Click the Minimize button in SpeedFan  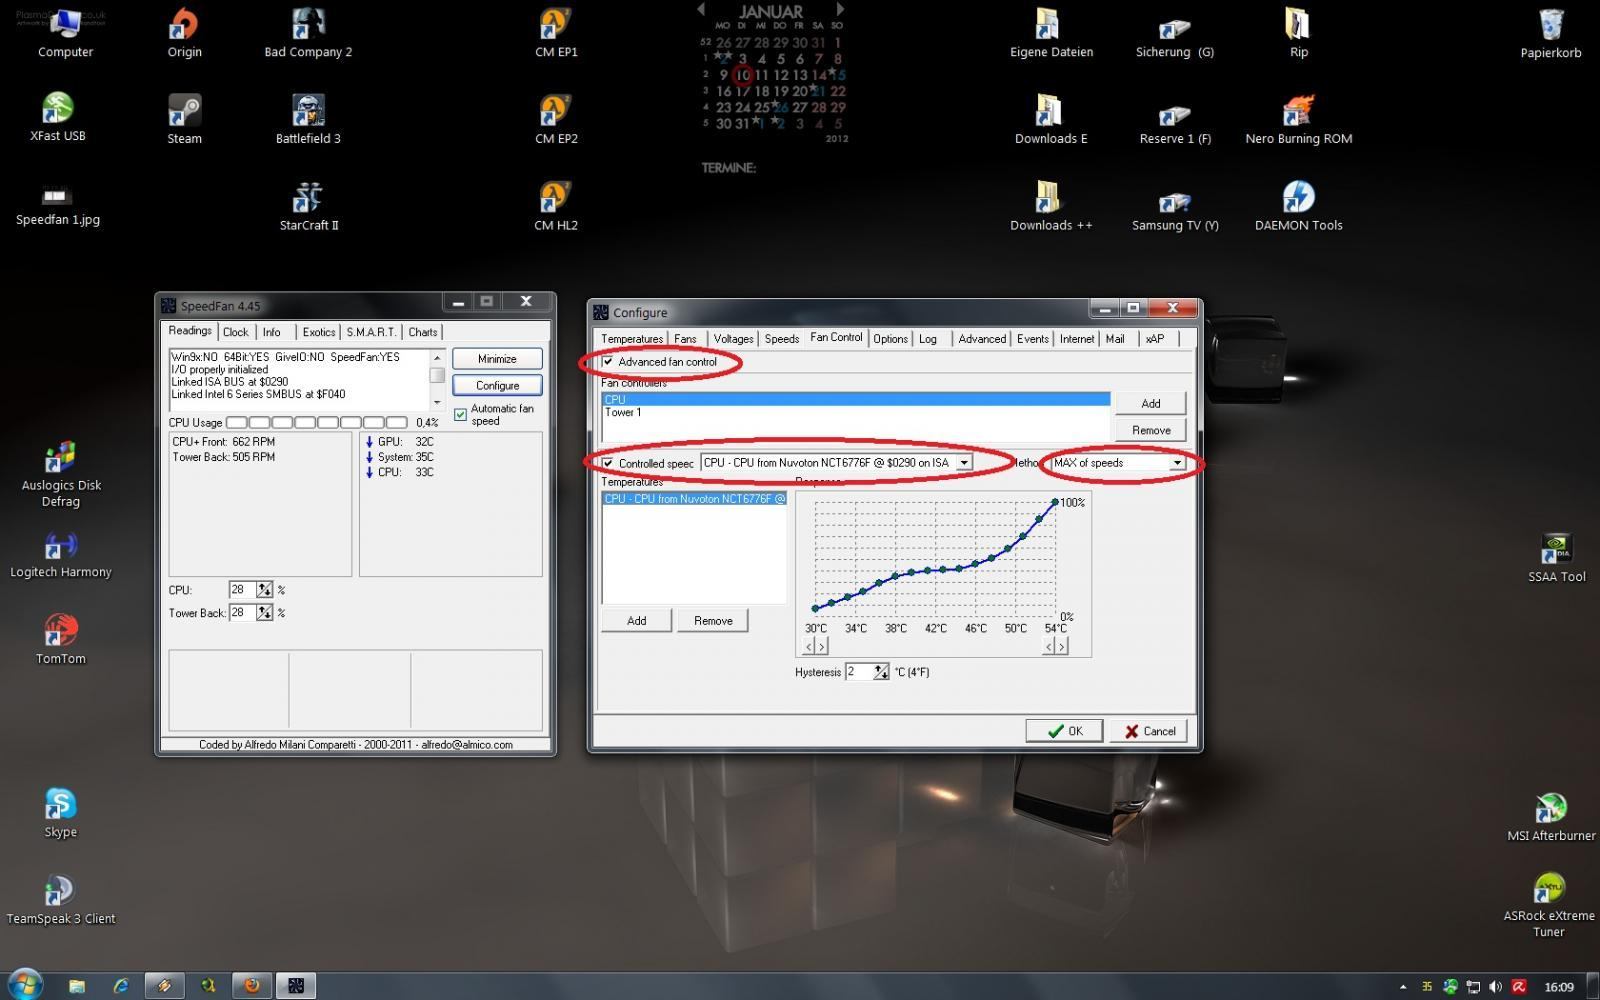[x=497, y=359]
